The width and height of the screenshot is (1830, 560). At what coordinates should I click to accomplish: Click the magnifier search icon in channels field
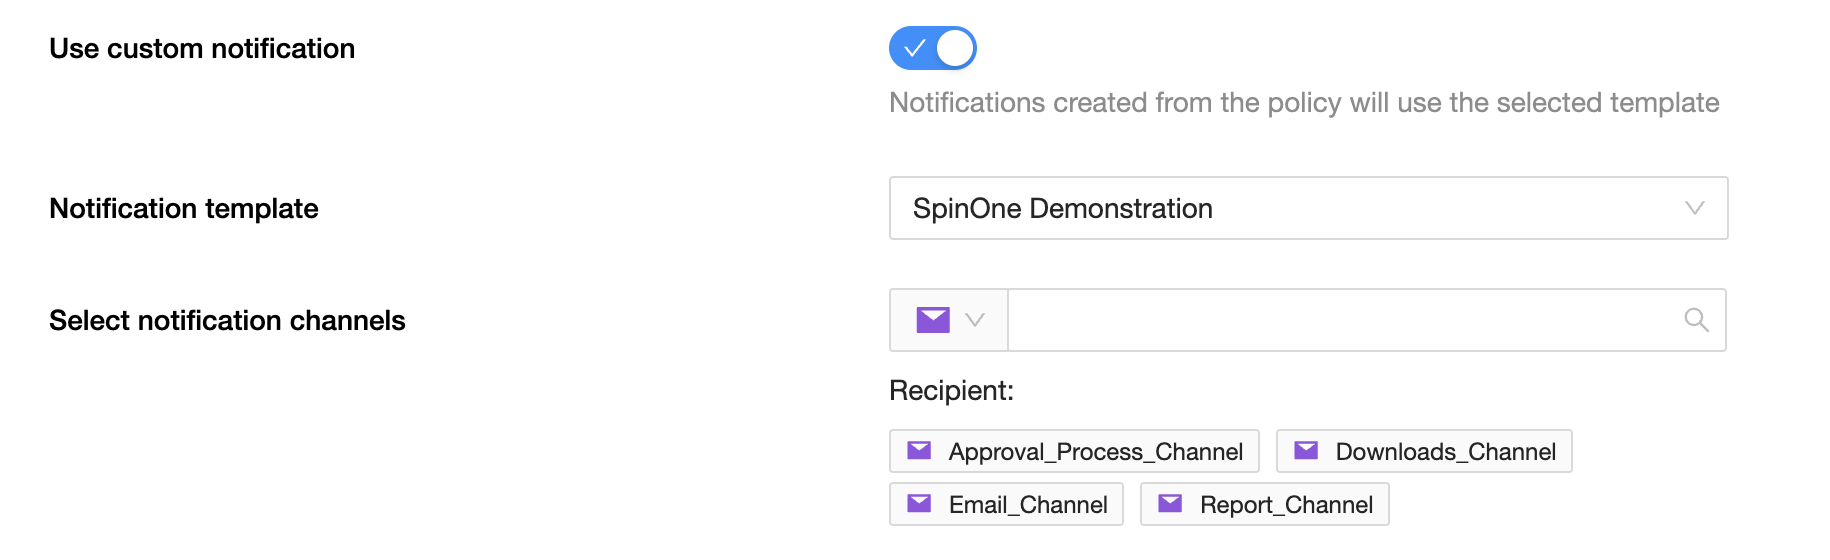[1696, 320]
